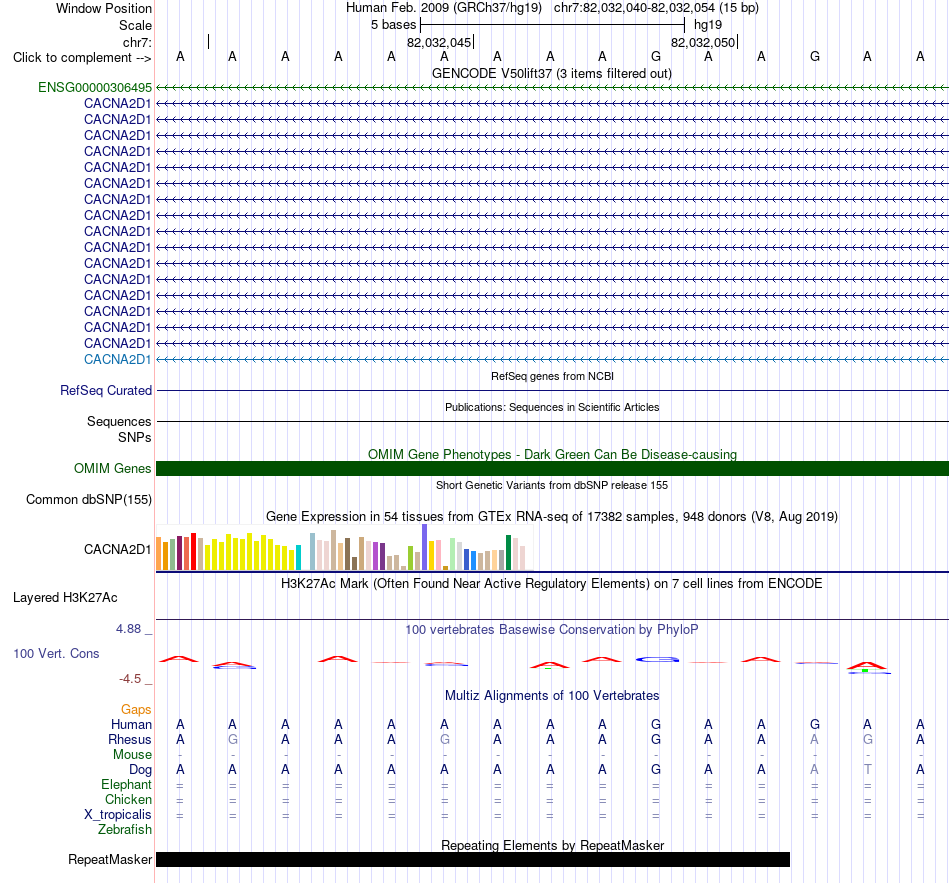Click the GENCODE V50lift37 track title
This screenshot has height=883, width=950.
552,73
